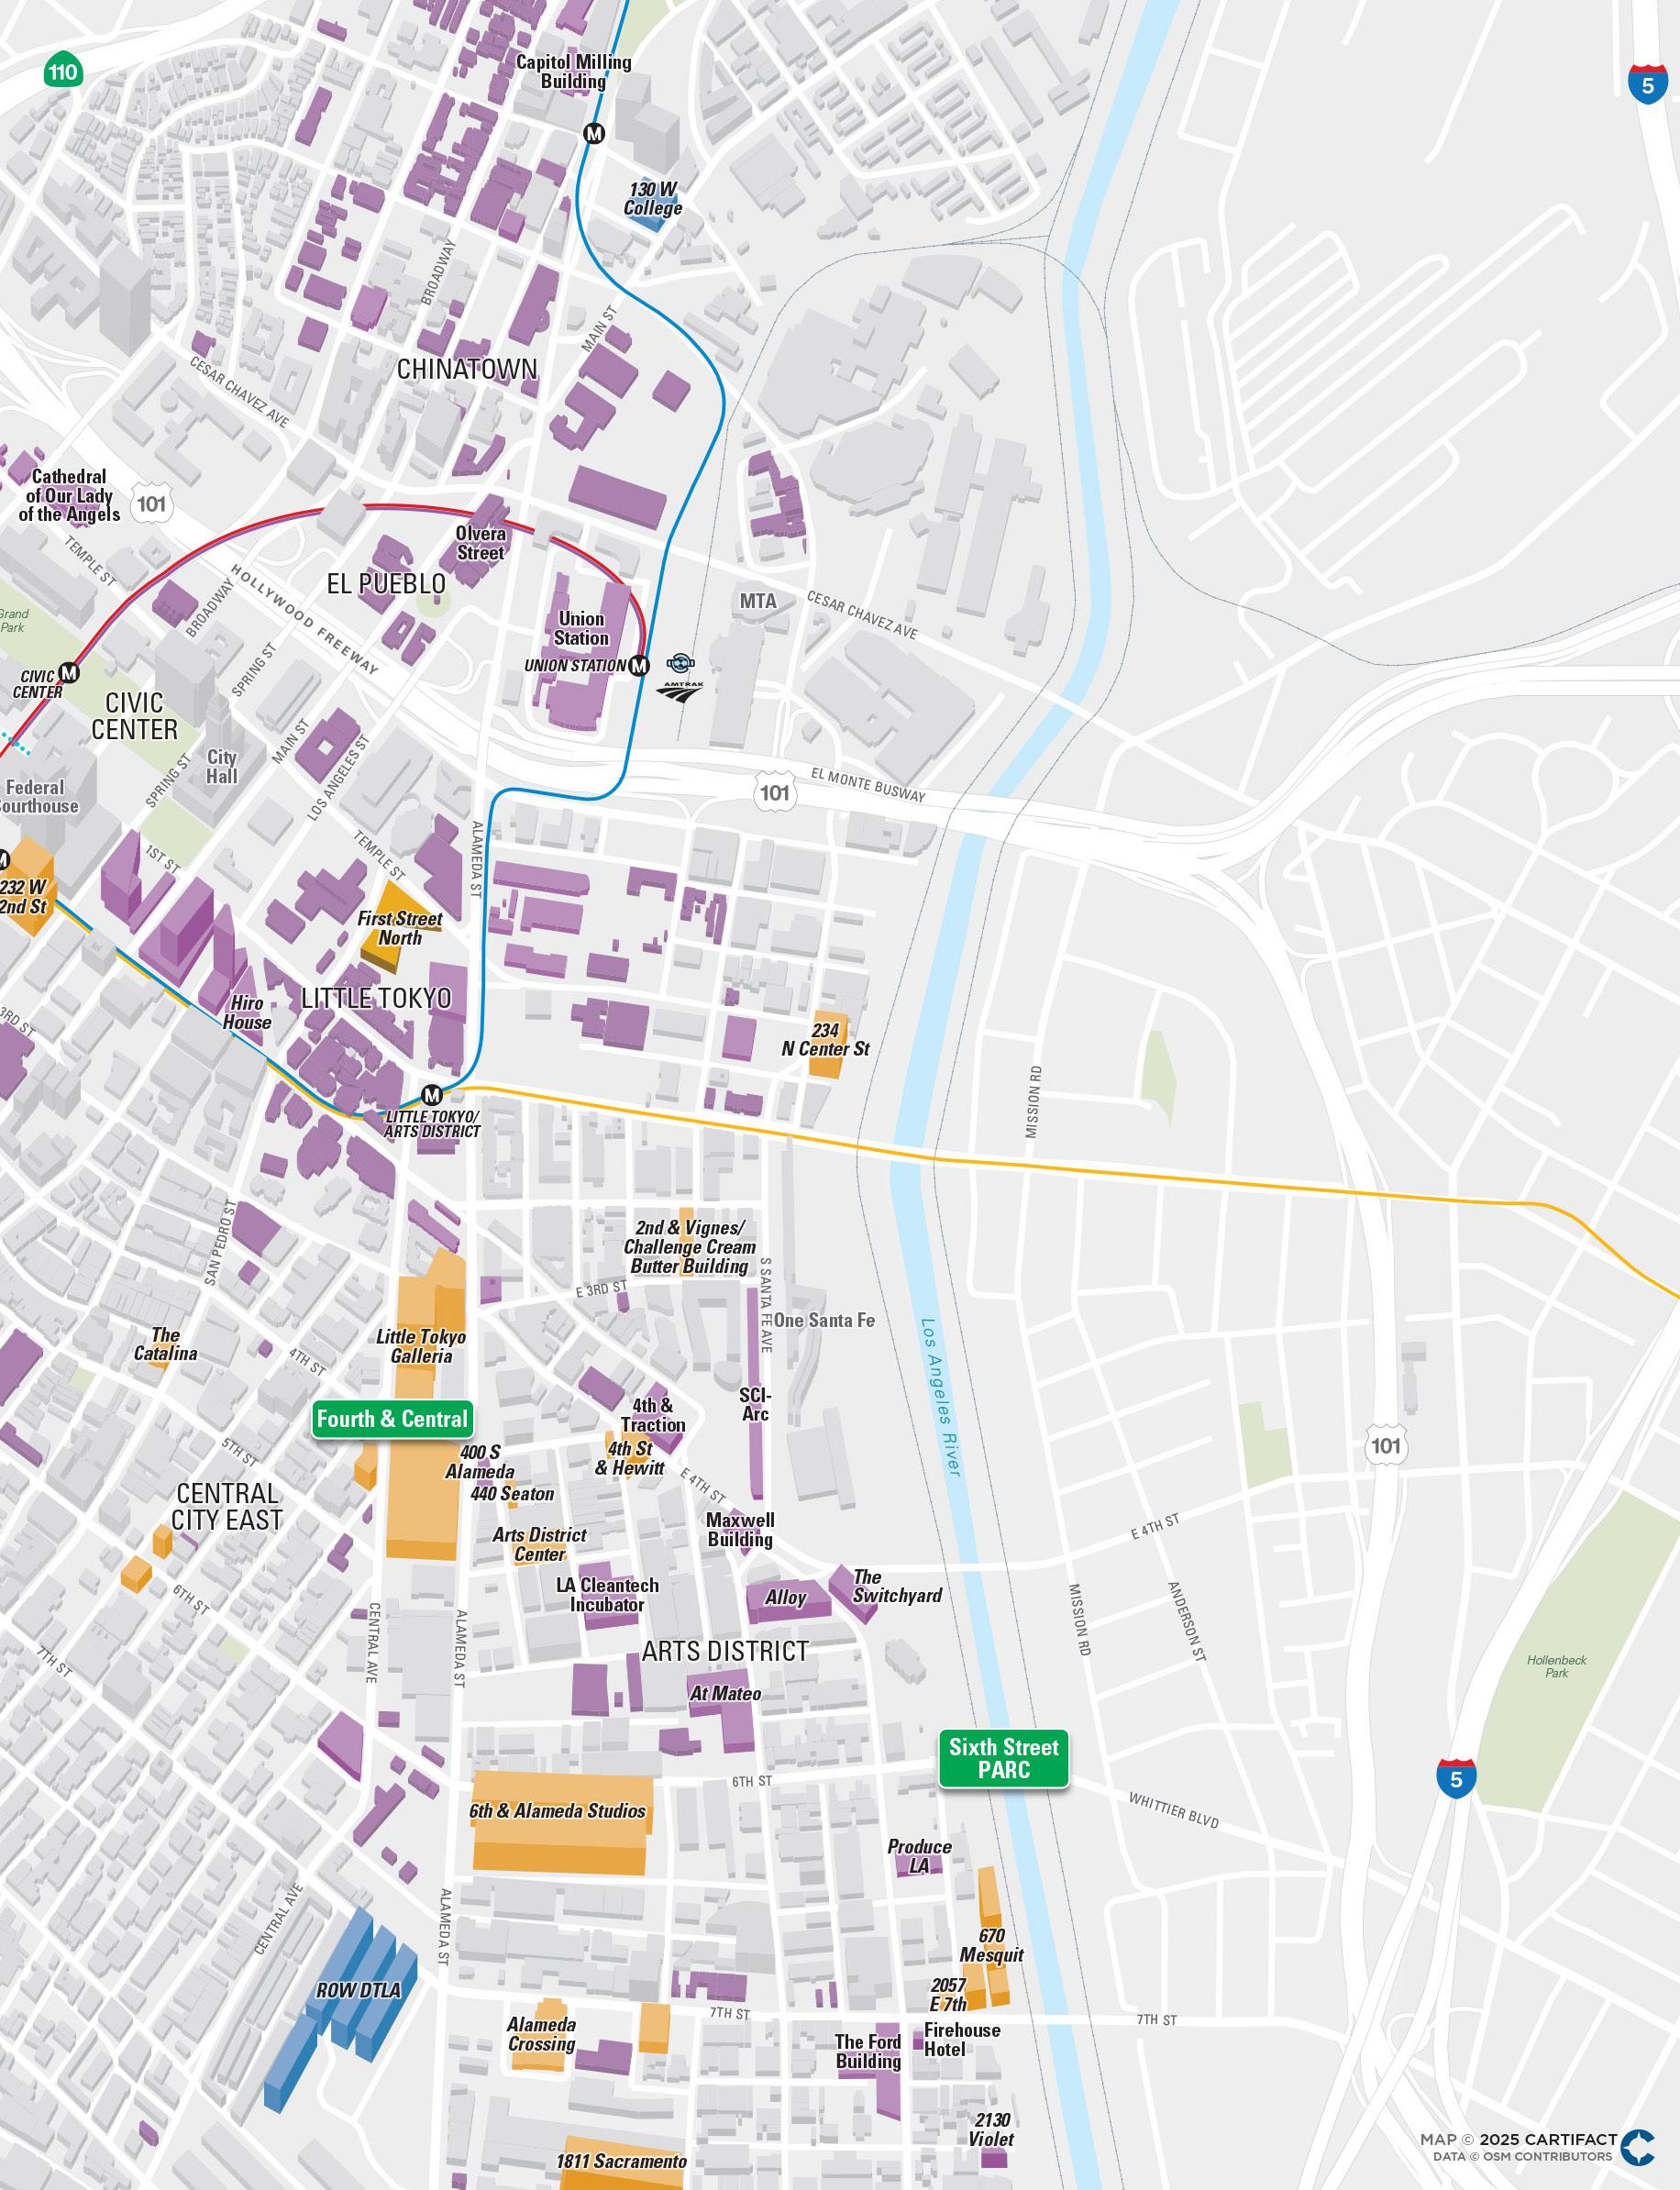Viewport: 1680px width, 2190px height.
Task: Click the 670 Mesquit label
Action: (992, 1945)
